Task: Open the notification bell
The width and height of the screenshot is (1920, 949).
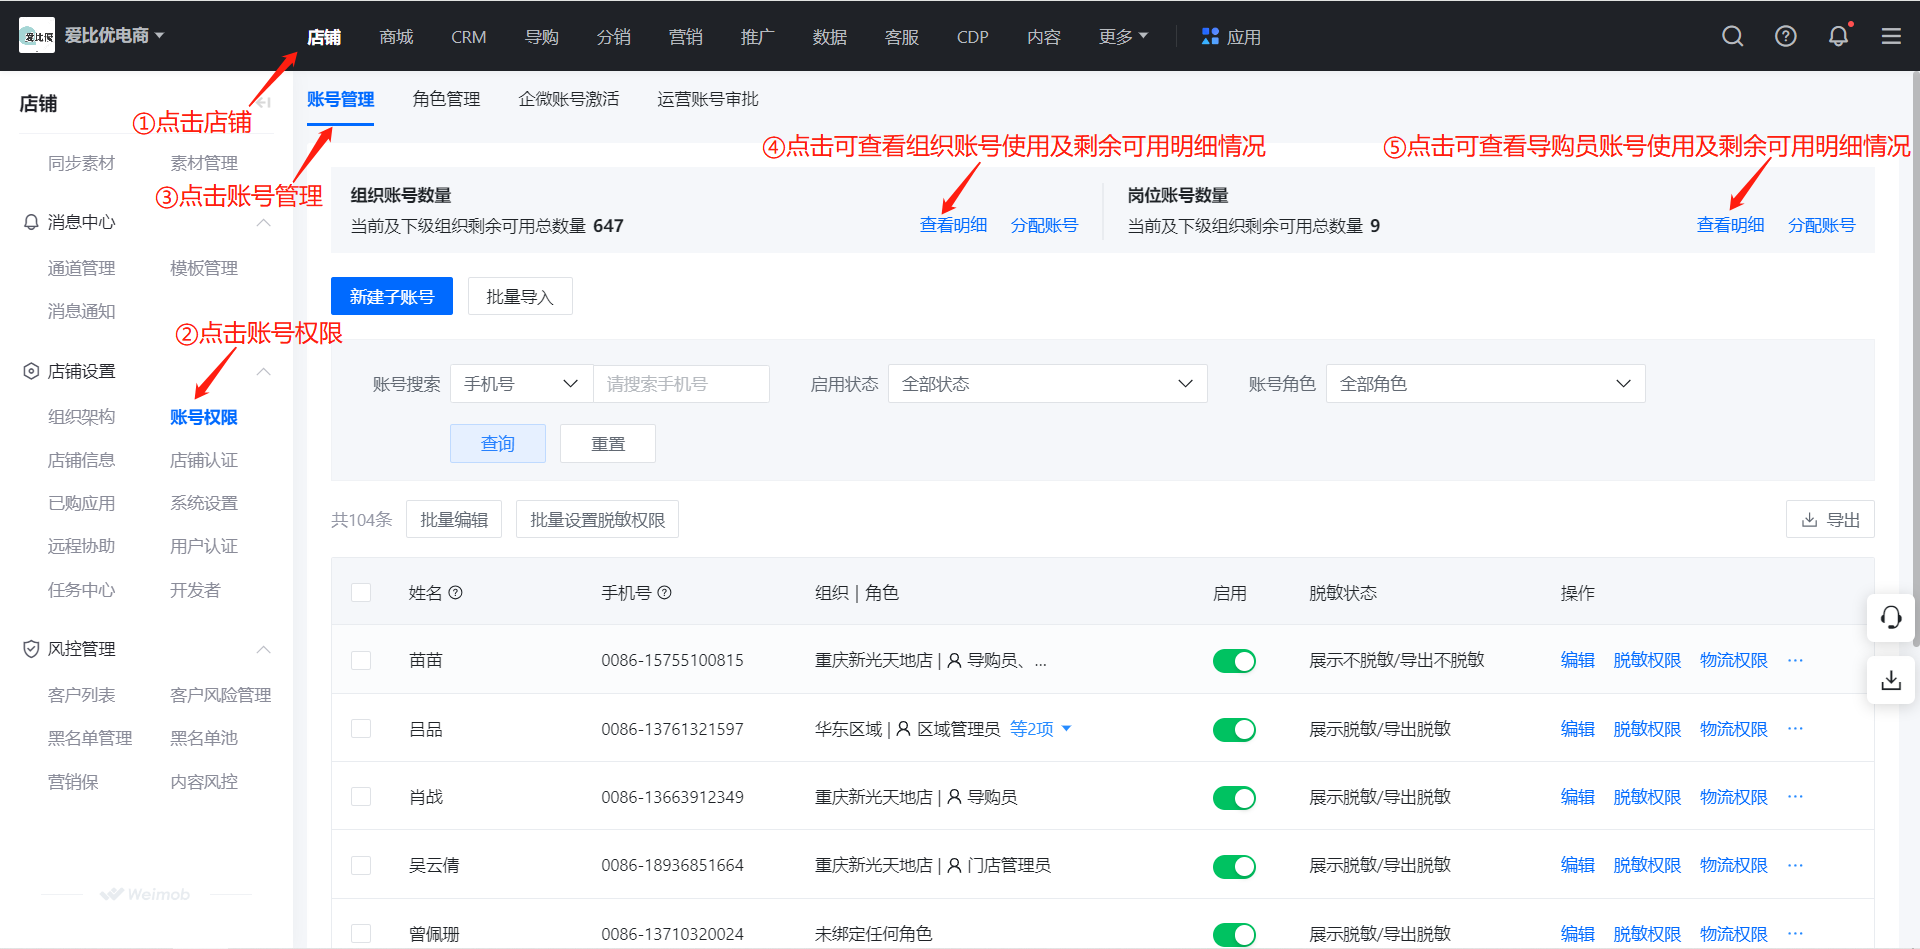Action: (1838, 37)
